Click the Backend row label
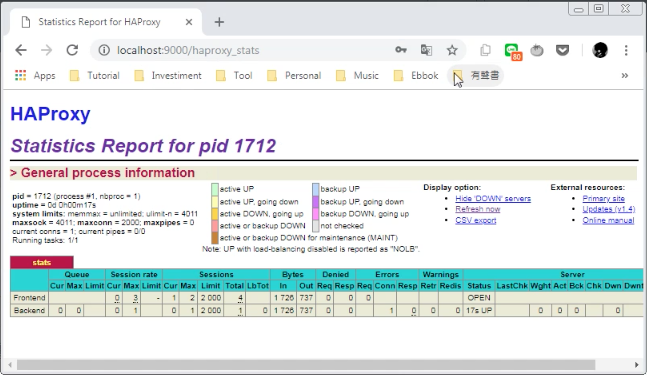The height and width of the screenshot is (375, 647). point(29,310)
